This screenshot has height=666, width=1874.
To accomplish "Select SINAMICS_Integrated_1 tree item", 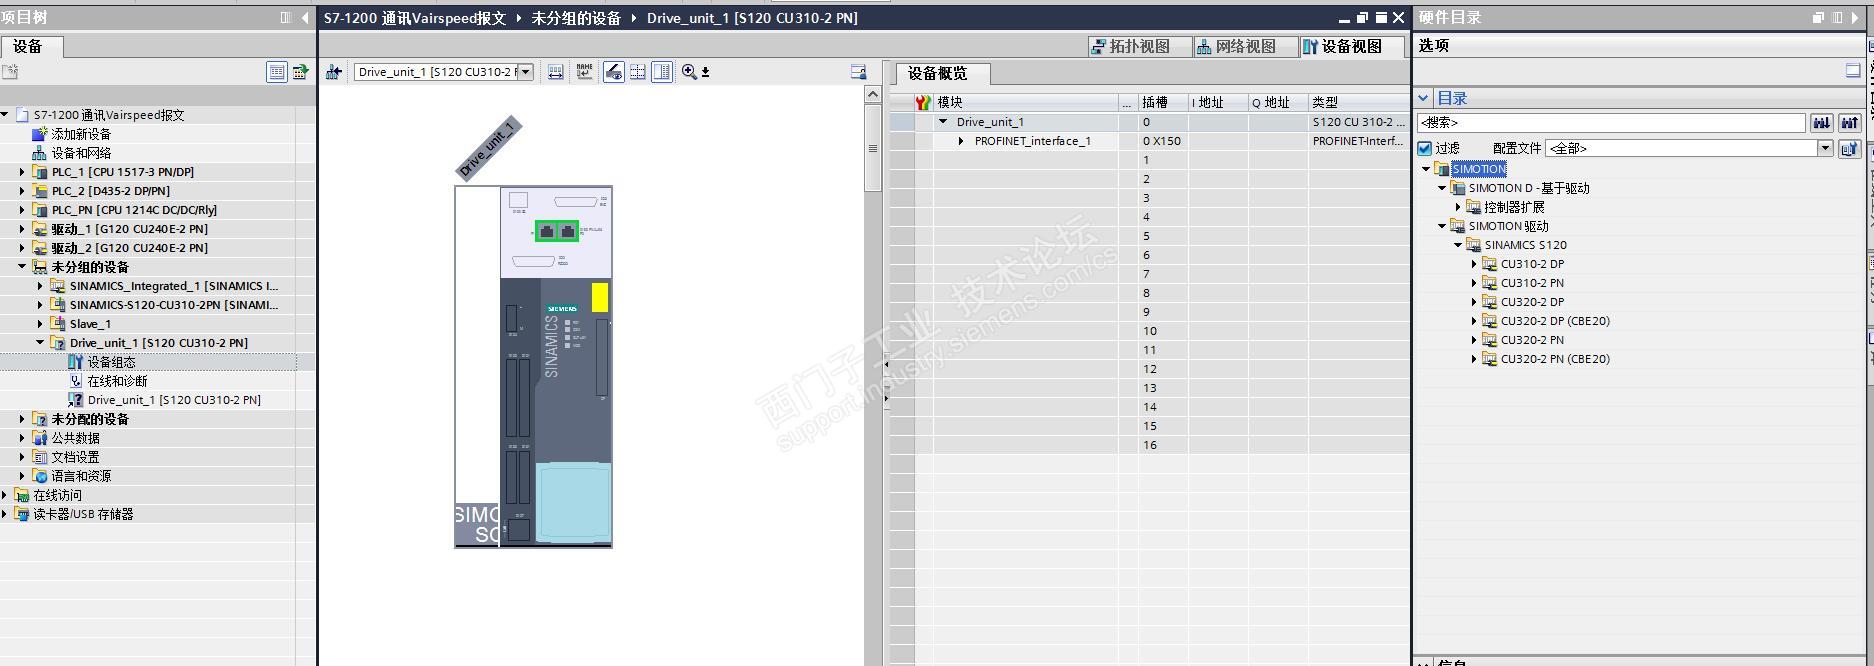I will pos(173,286).
